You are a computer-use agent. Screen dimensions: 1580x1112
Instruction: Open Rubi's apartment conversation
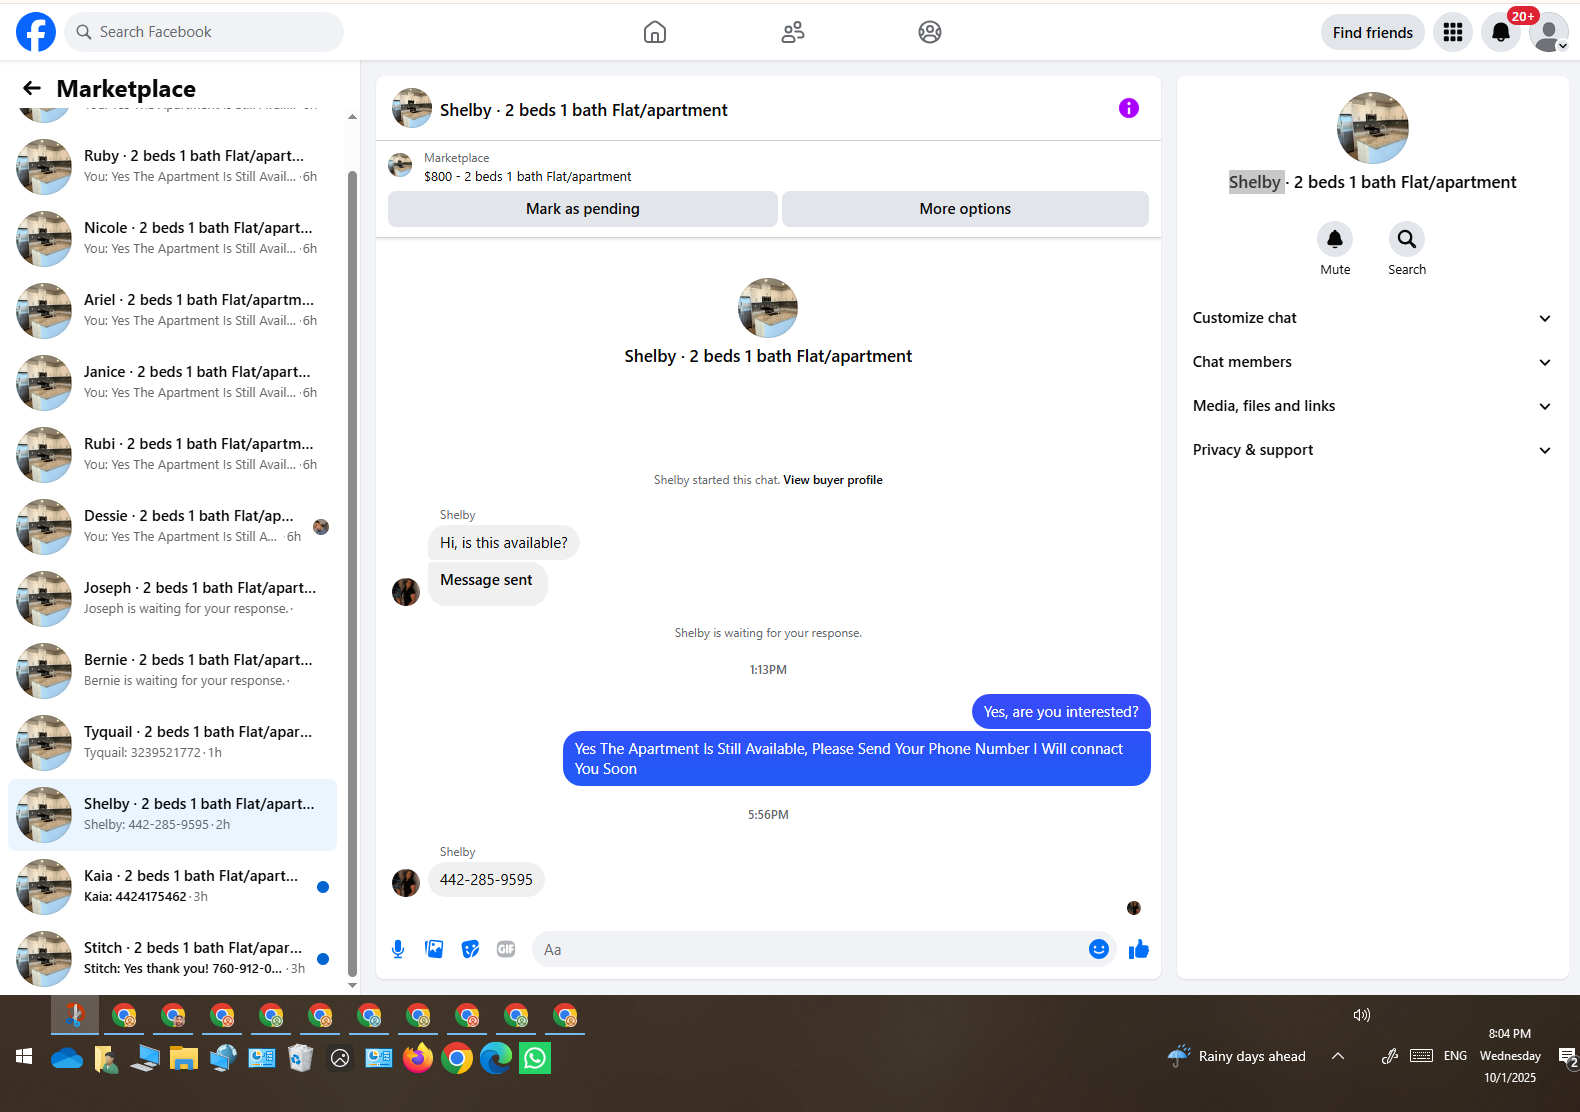coord(172,454)
